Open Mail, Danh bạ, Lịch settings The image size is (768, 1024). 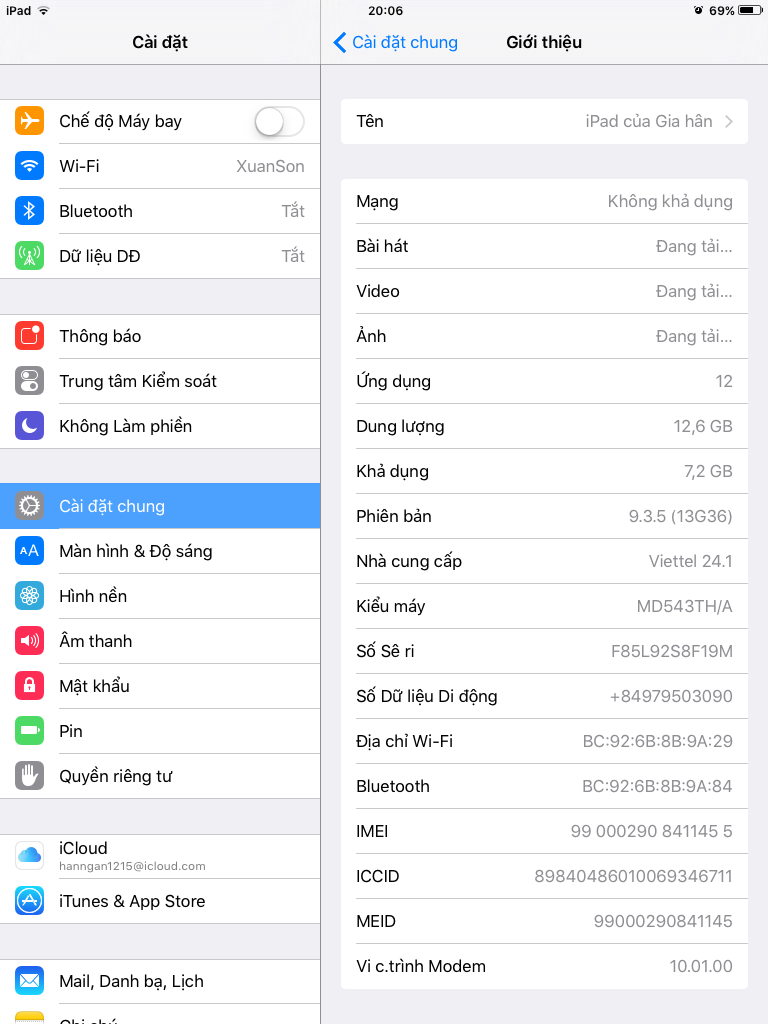(x=160, y=982)
